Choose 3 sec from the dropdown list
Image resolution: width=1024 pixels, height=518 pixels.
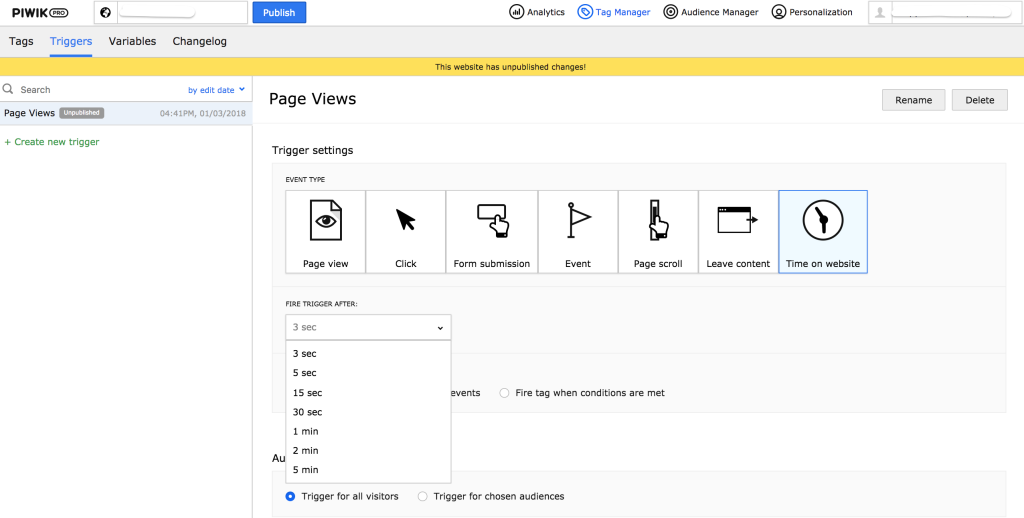(368, 353)
